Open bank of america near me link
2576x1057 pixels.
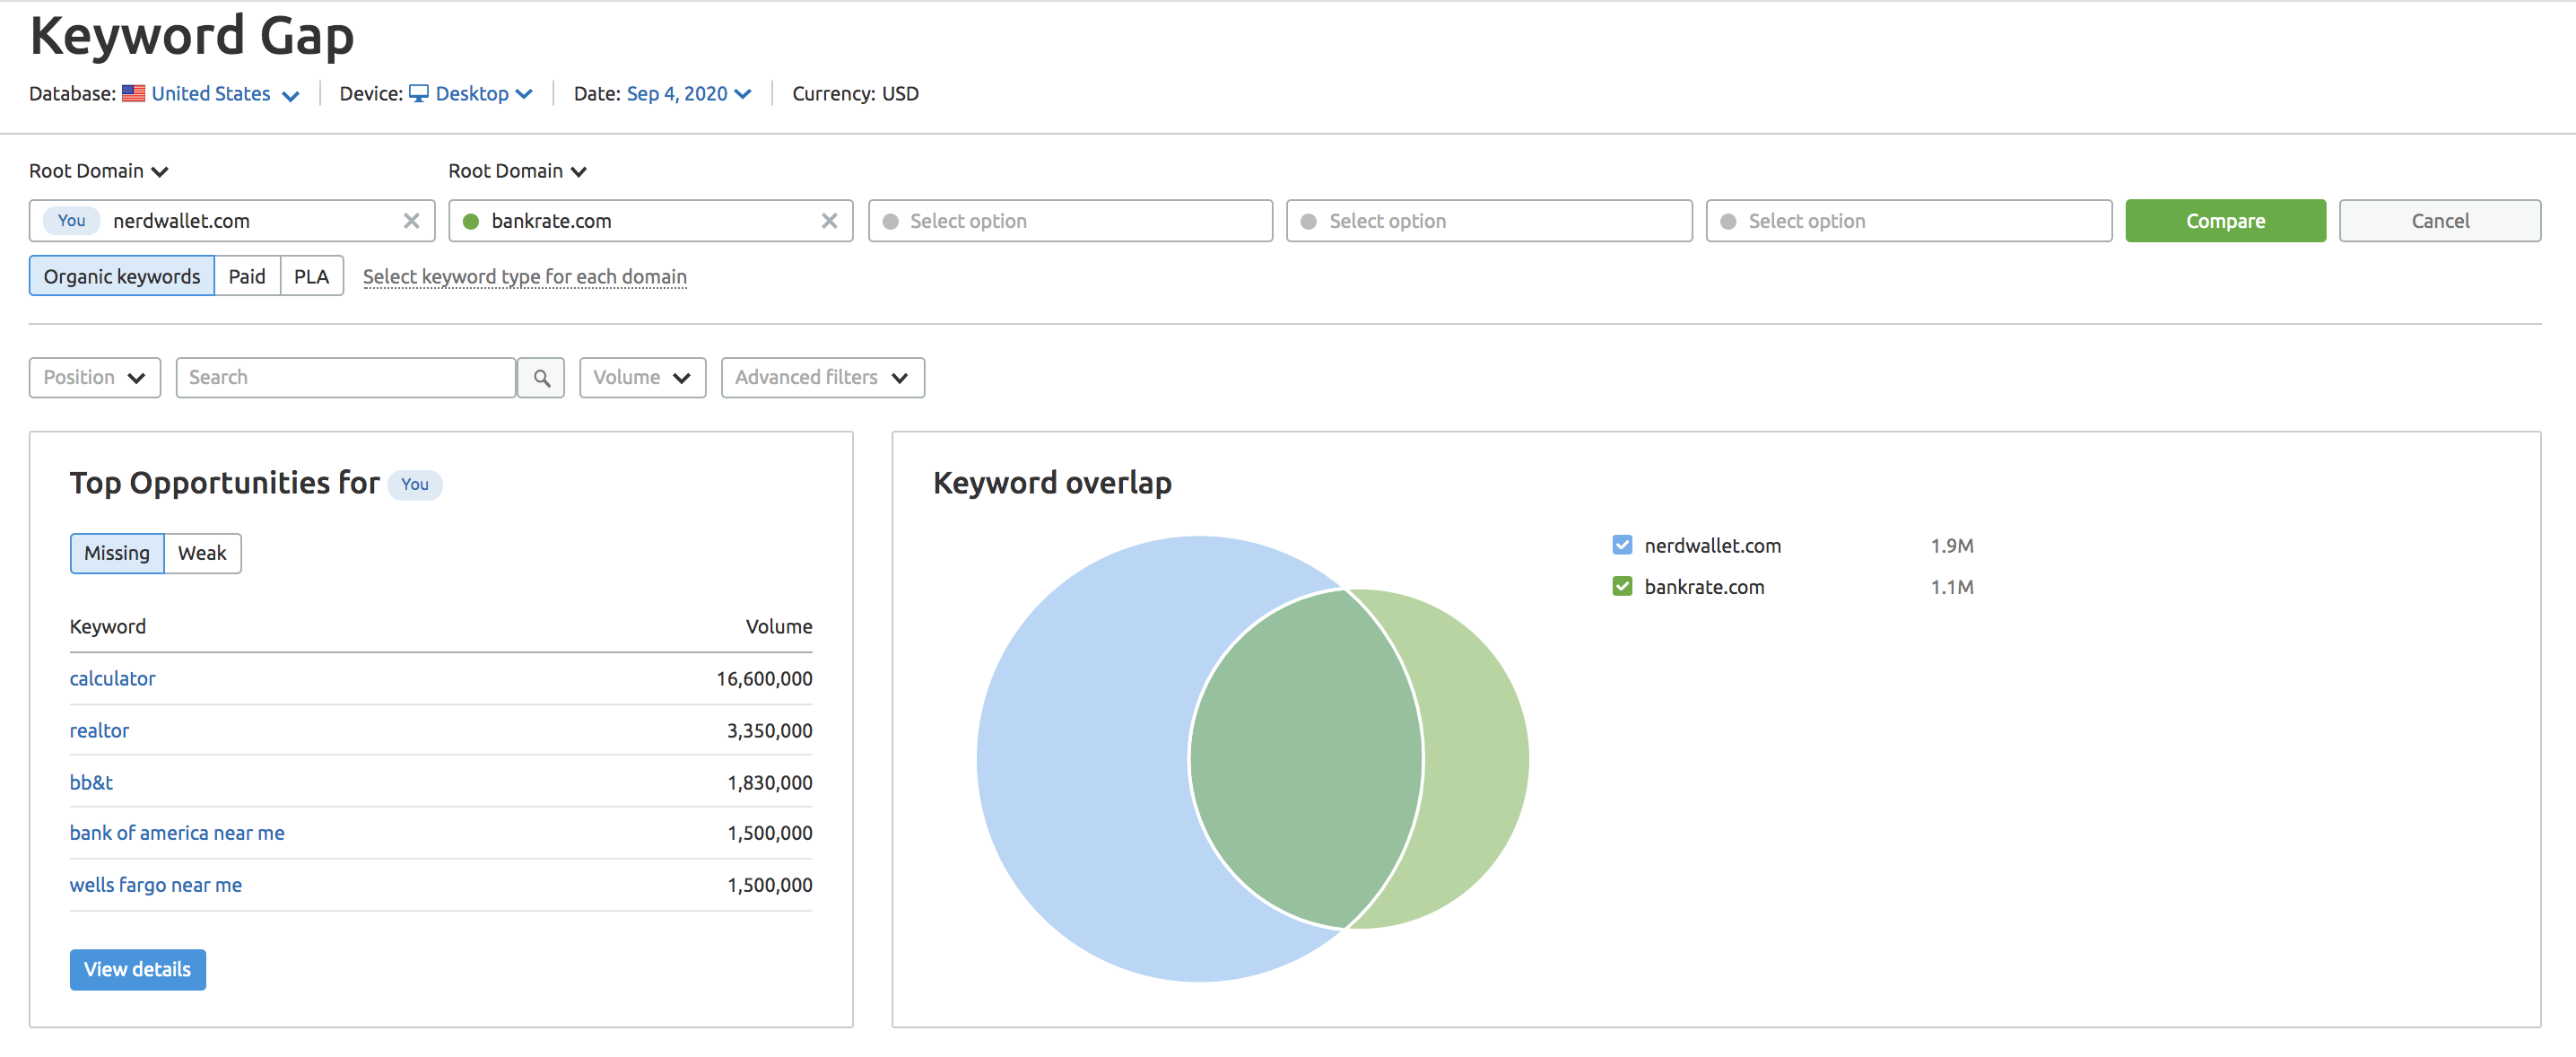177,833
